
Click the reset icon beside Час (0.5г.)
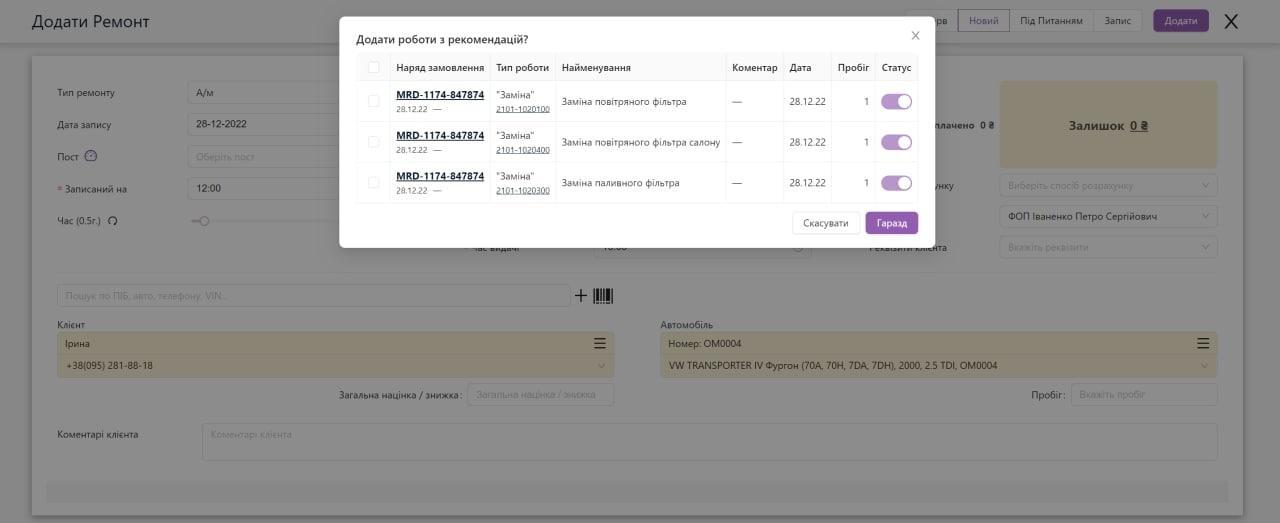pos(113,221)
